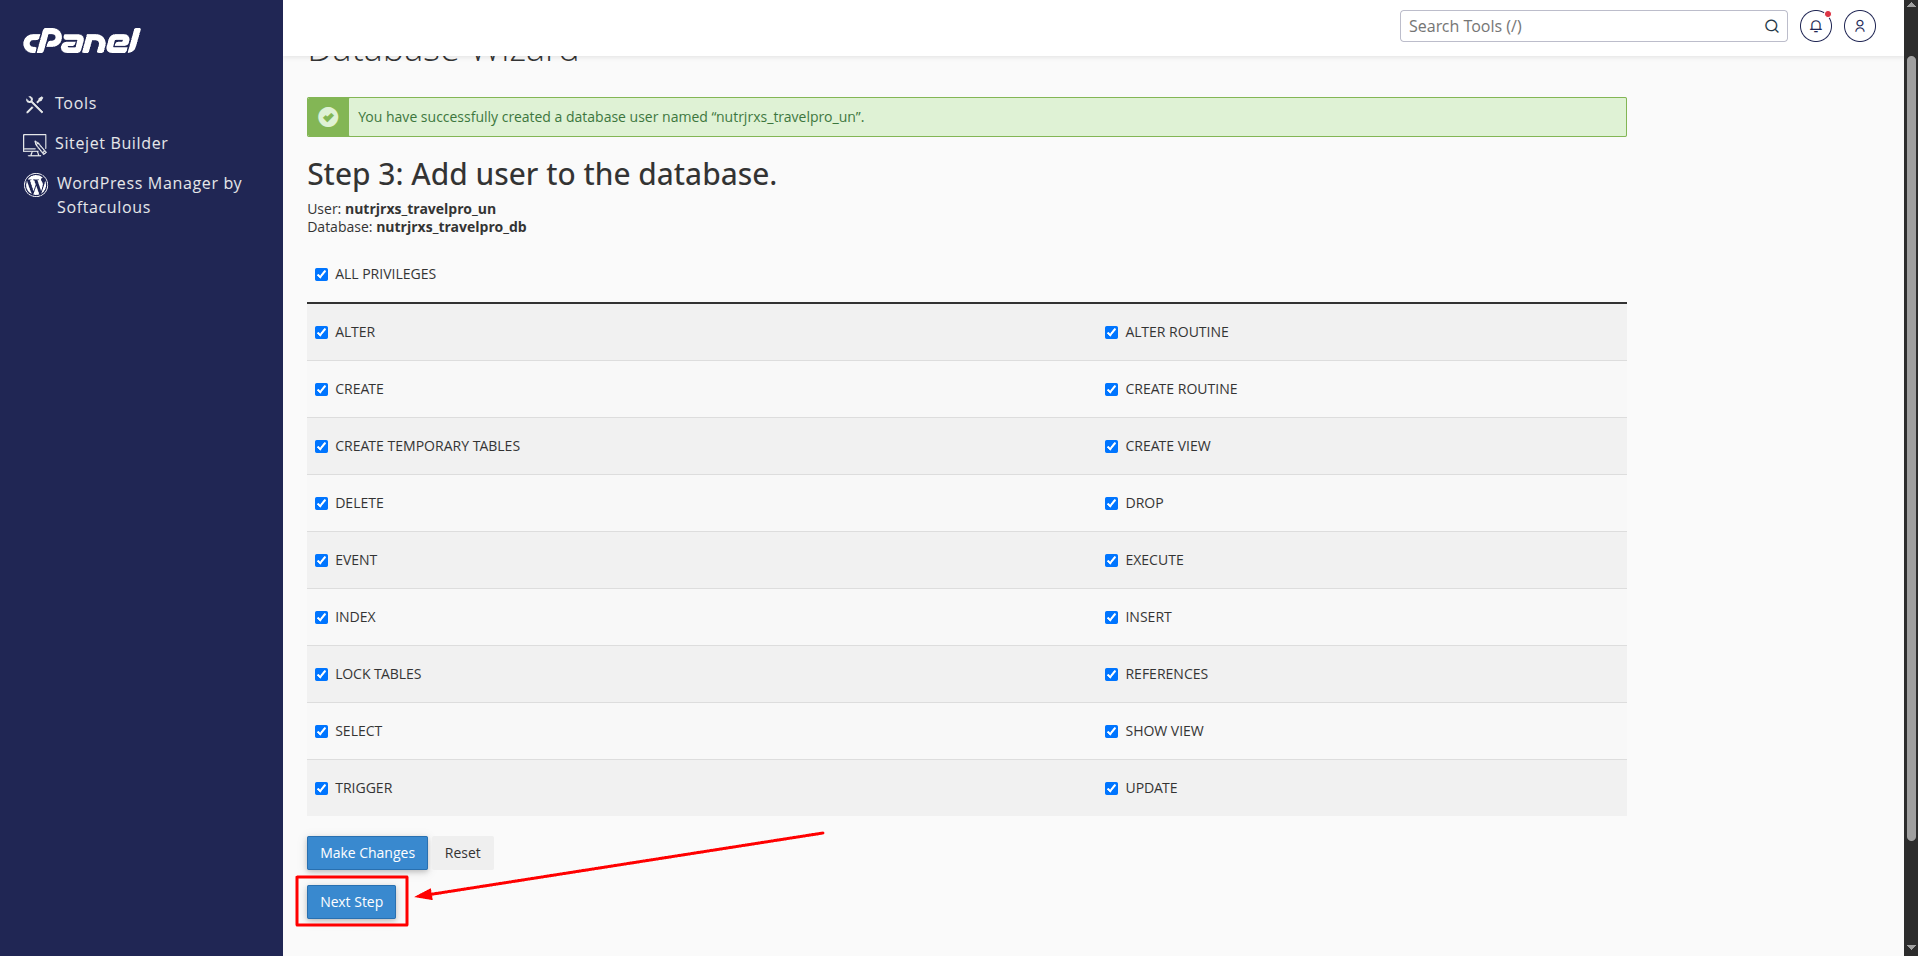Click the Make Changes button
The image size is (1918, 956).
[x=367, y=853]
